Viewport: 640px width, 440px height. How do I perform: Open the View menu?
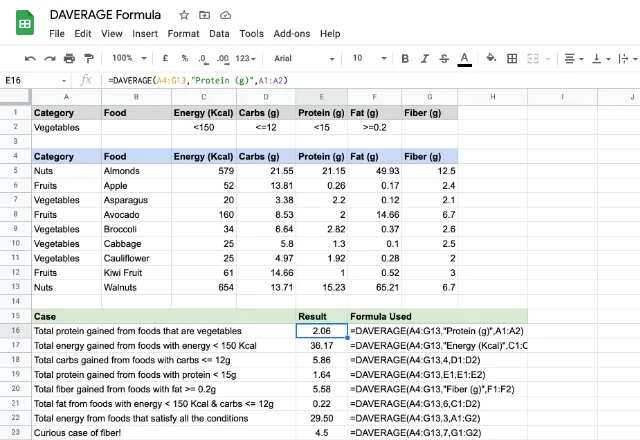pos(111,33)
